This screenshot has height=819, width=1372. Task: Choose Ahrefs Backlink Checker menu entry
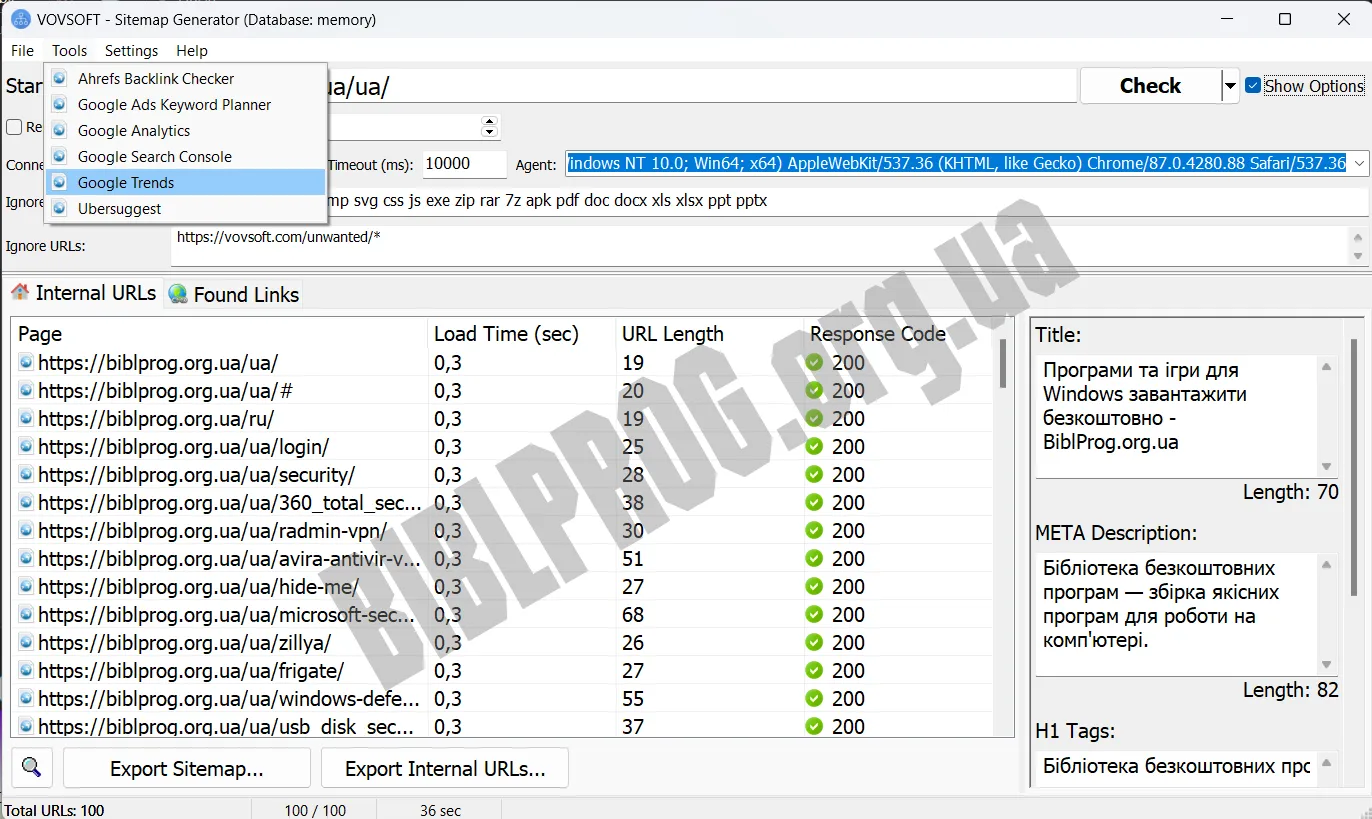(186, 78)
